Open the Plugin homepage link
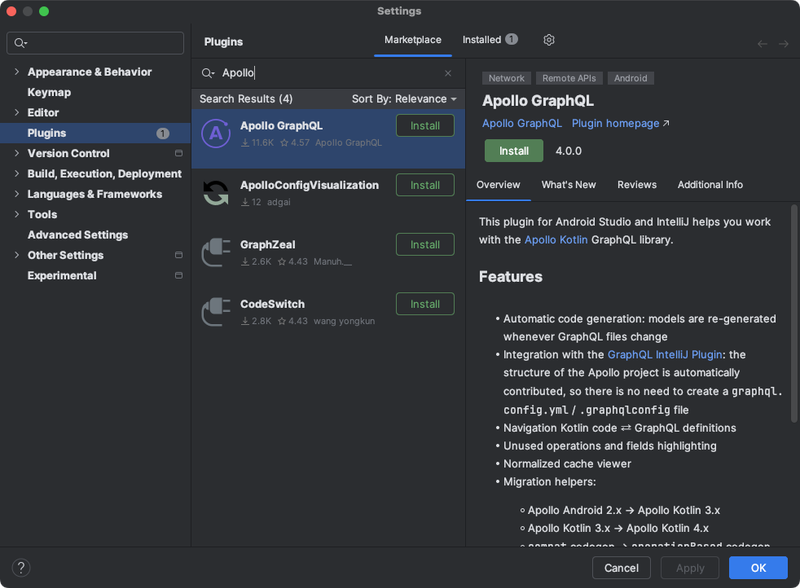The height and width of the screenshot is (588, 800). [x=620, y=124]
